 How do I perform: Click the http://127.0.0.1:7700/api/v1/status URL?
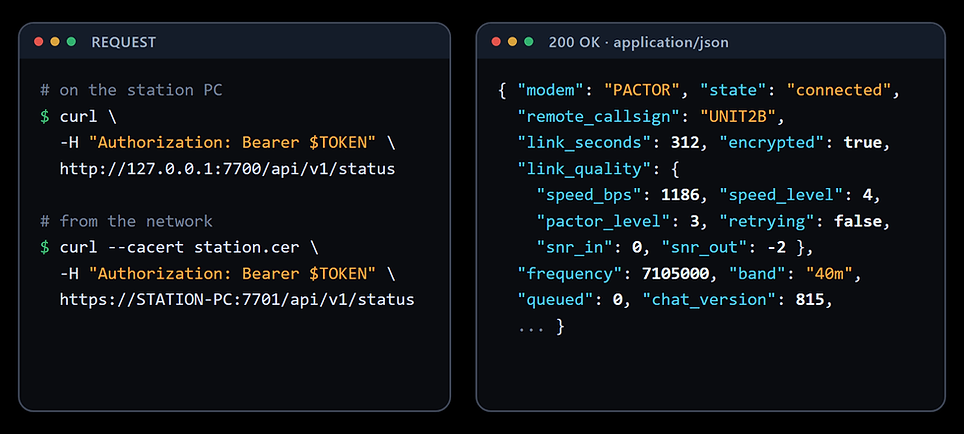(227, 169)
